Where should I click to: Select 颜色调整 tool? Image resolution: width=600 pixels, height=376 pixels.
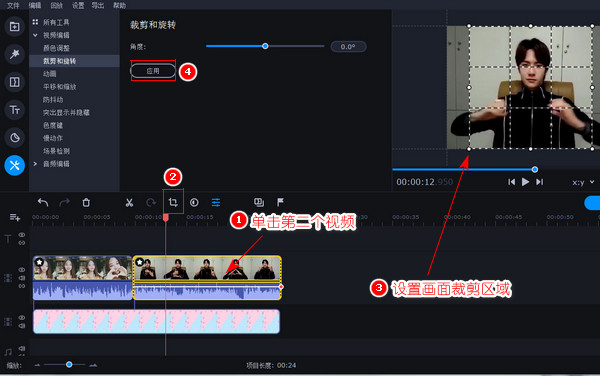tap(56, 48)
